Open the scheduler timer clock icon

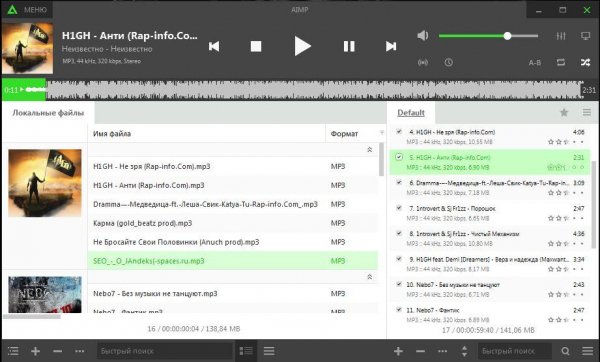pos(448,62)
